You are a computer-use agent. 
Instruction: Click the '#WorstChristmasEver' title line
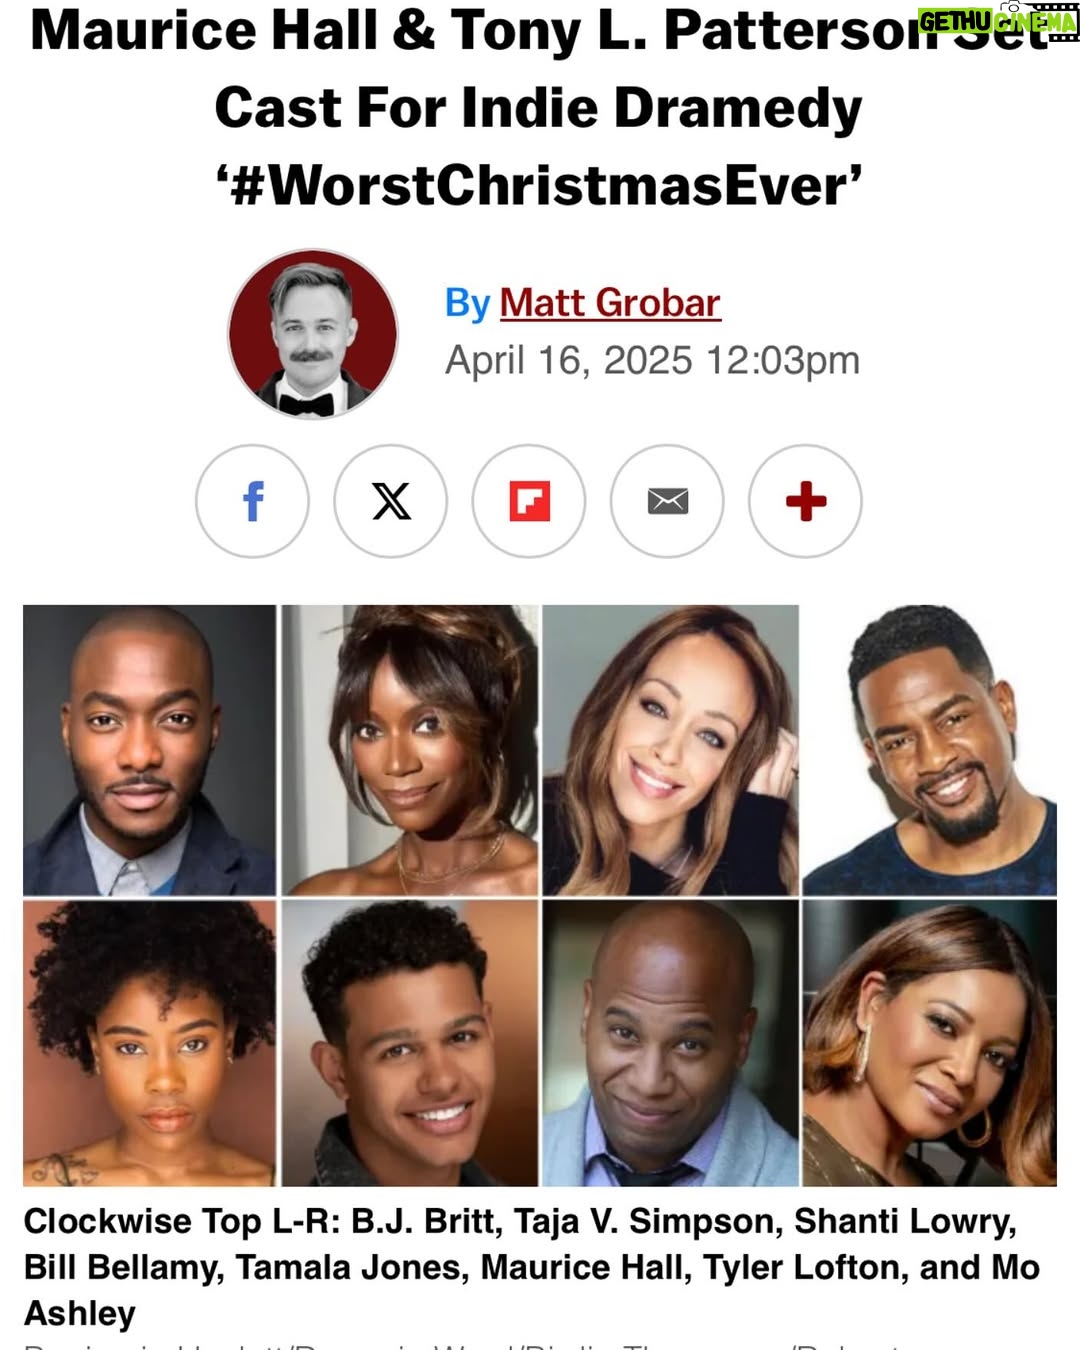pyautogui.click(x=539, y=186)
